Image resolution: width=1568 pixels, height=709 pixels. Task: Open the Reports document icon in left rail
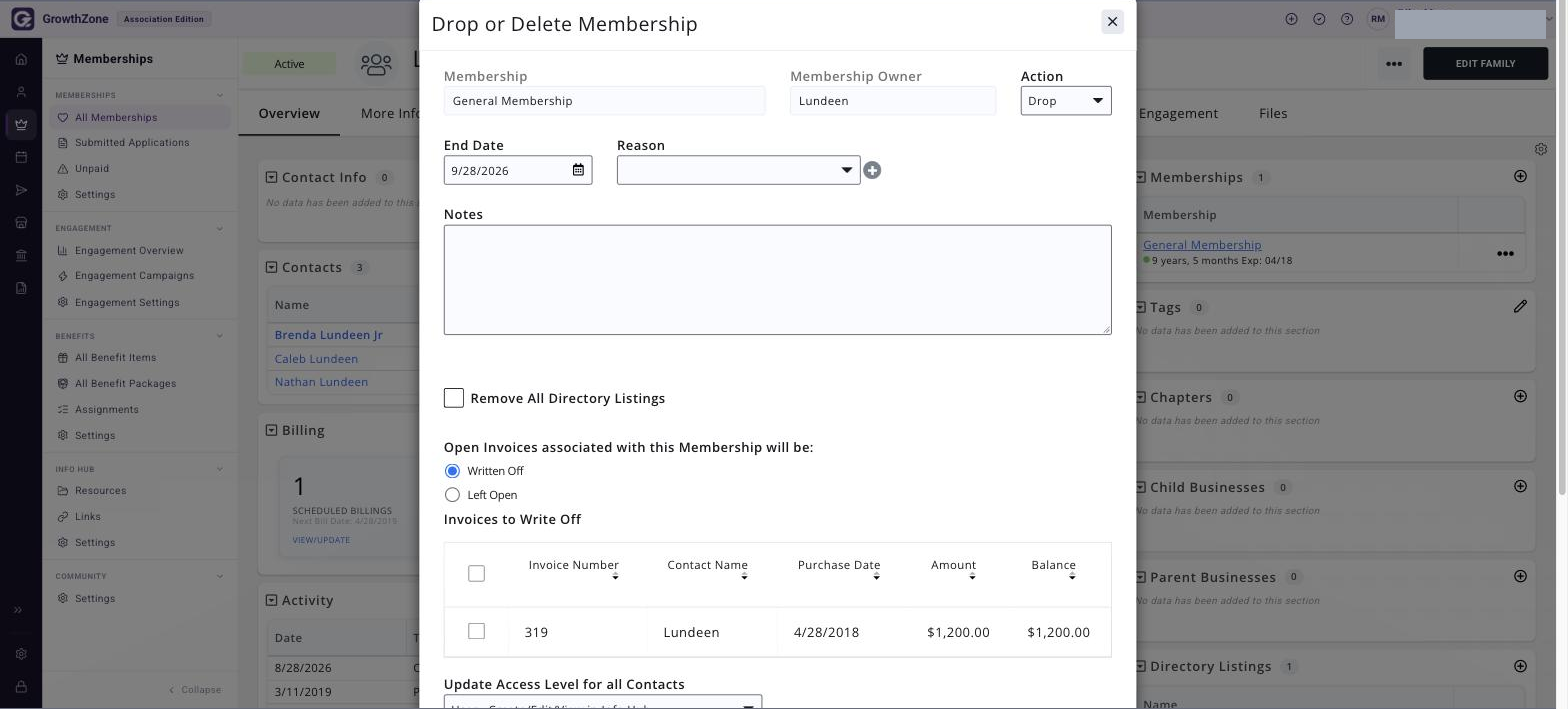pyautogui.click(x=21, y=288)
